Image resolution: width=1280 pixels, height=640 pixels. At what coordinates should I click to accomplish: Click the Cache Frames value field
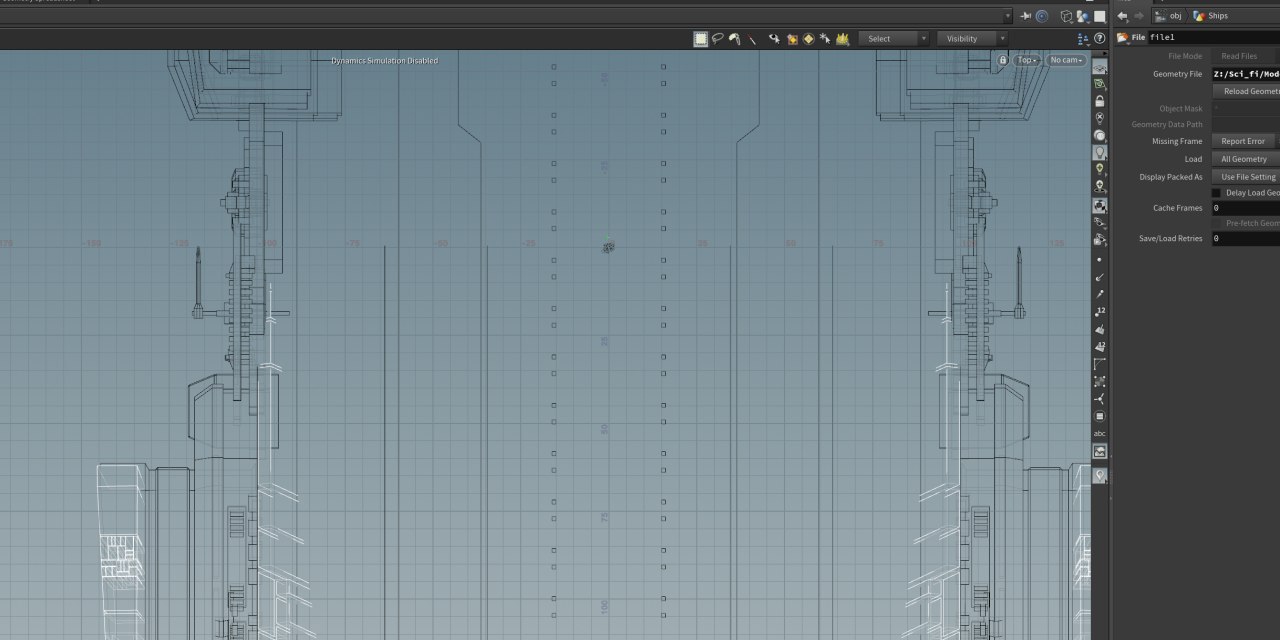(1245, 208)
